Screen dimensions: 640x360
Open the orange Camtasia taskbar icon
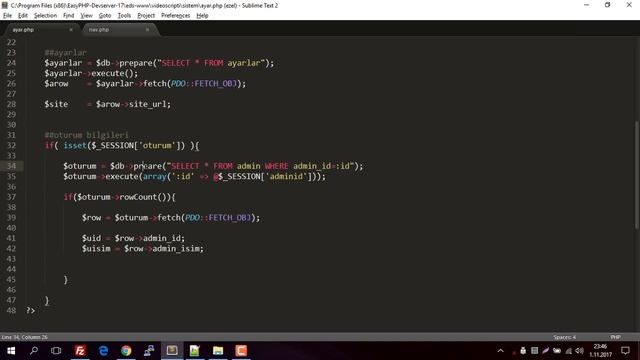click(x=241, y=351)
